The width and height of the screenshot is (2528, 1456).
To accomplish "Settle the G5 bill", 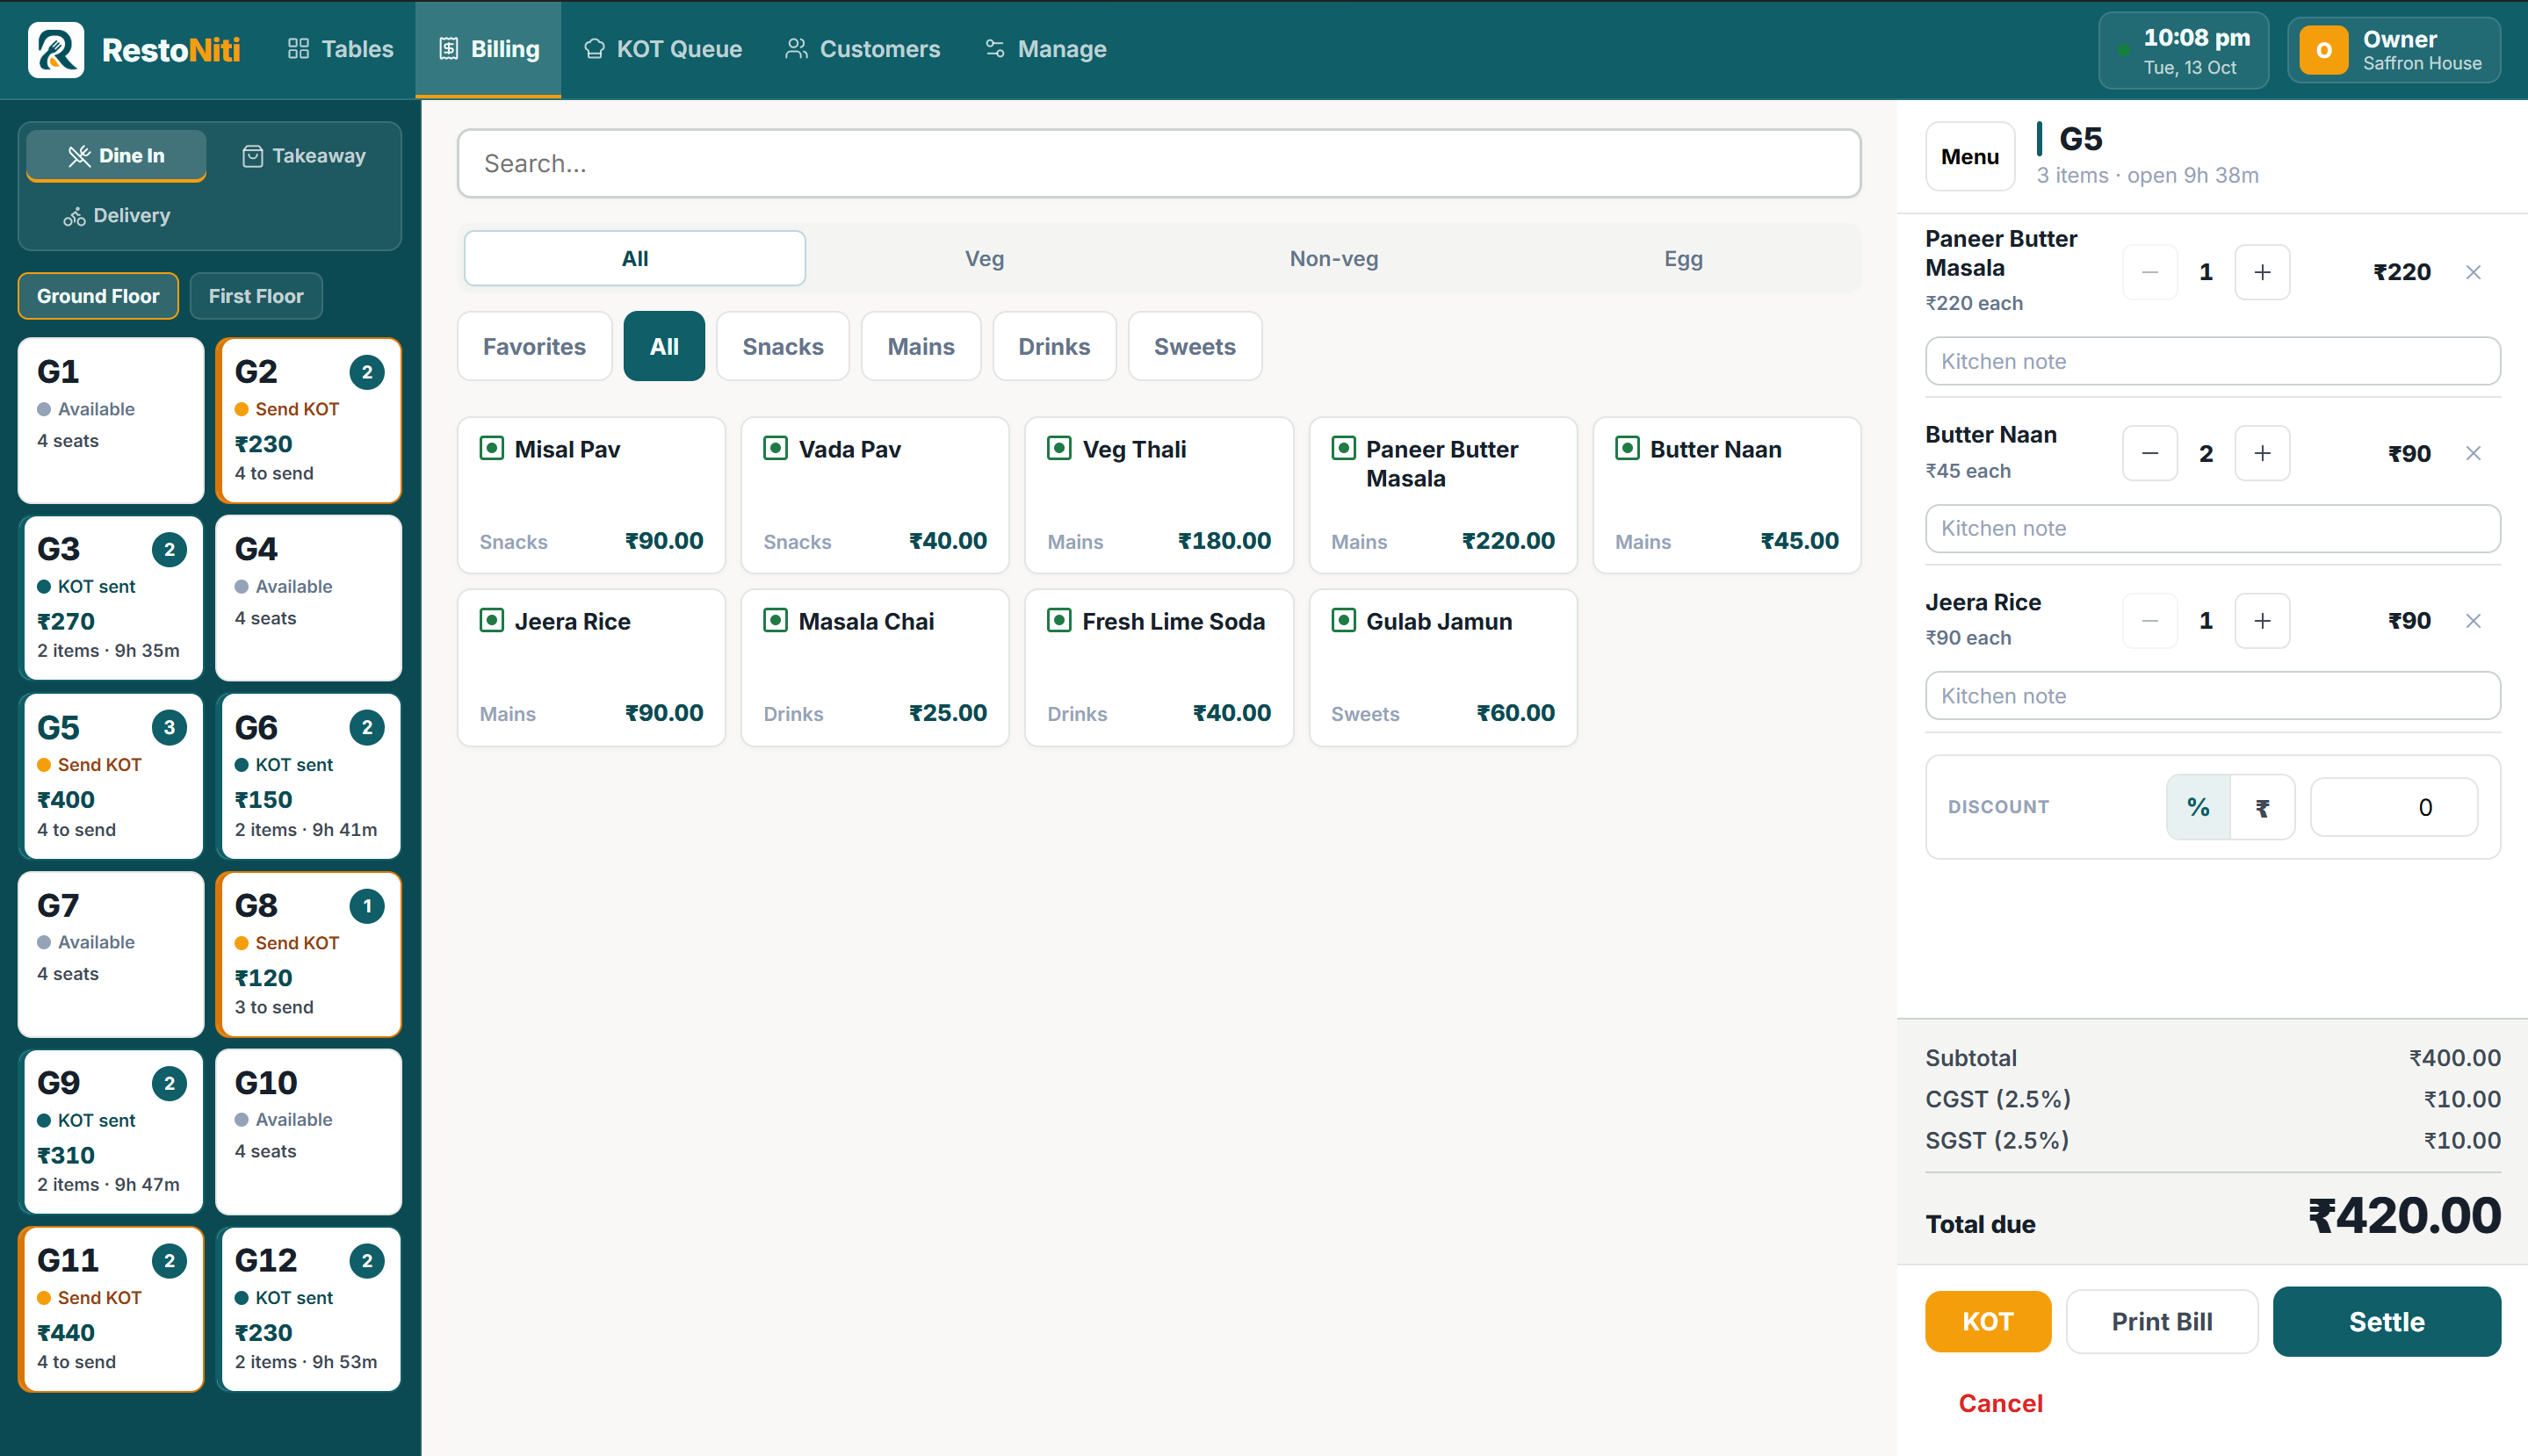I will [2386, 1321].
